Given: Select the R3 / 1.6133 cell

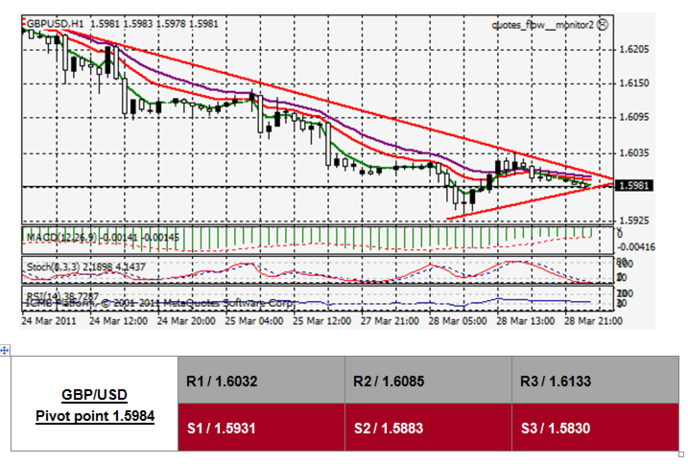Looking at the screenshot, I should [x=595, y=380].
